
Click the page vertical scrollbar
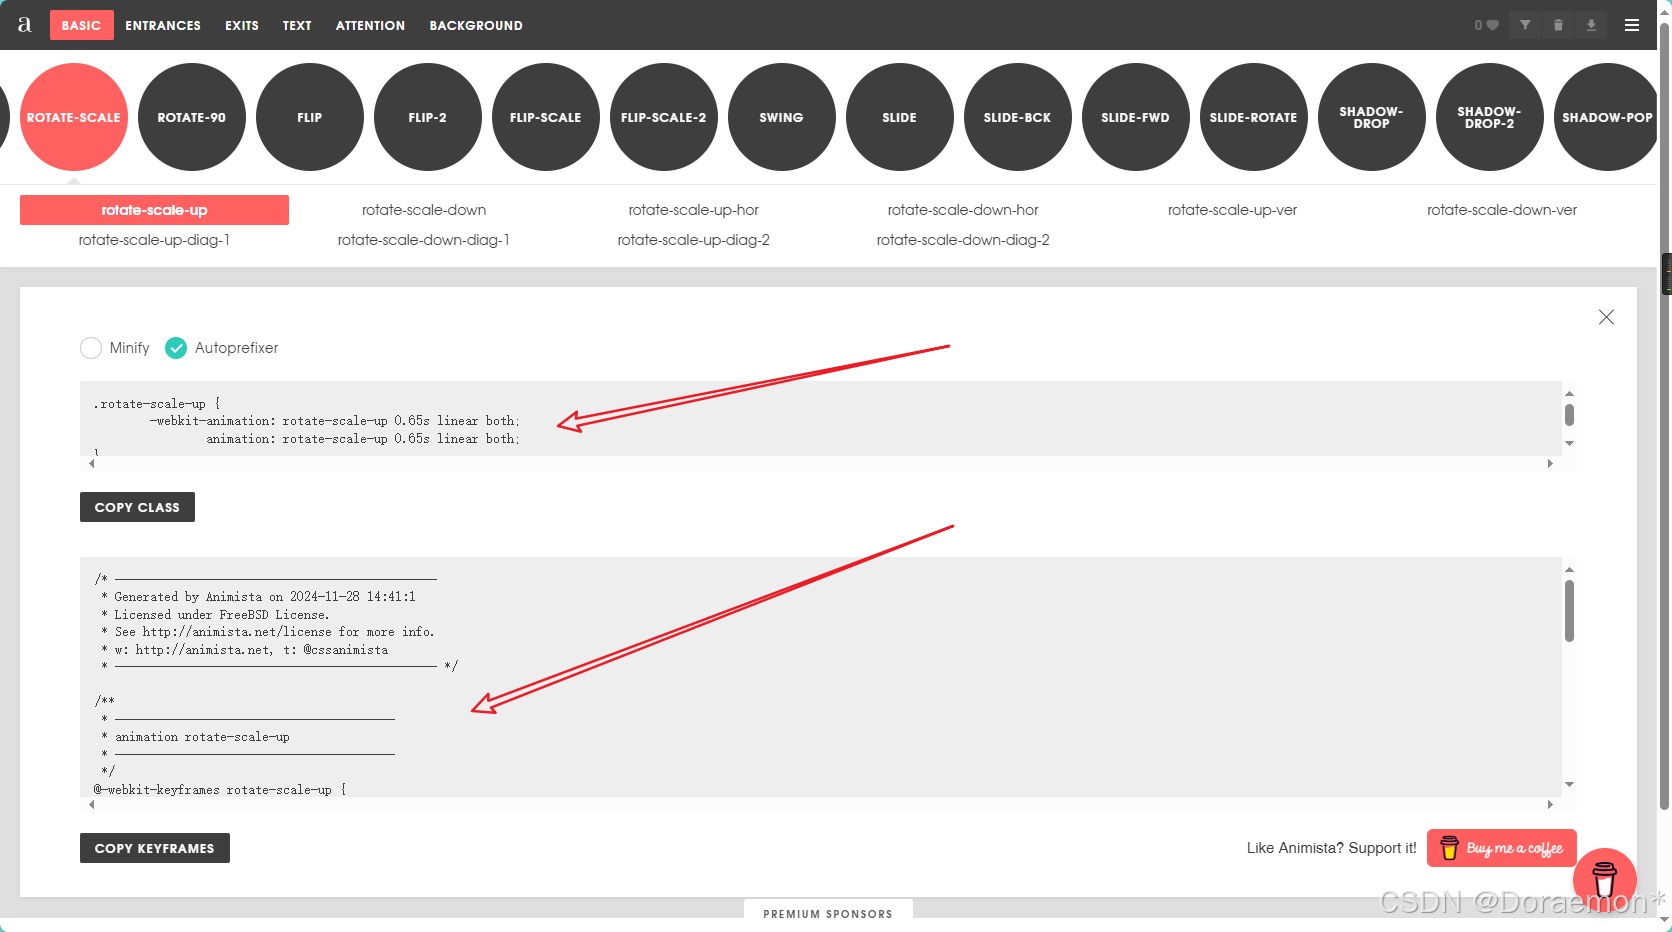(1664, 415)
